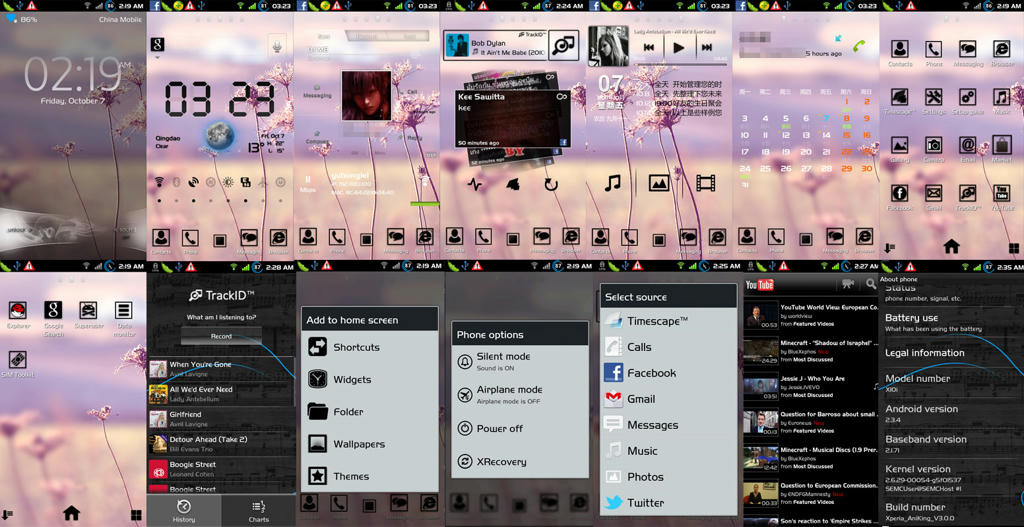Select Twitter in Select source list
This screenshot has height=527, width=1024.
669,503
